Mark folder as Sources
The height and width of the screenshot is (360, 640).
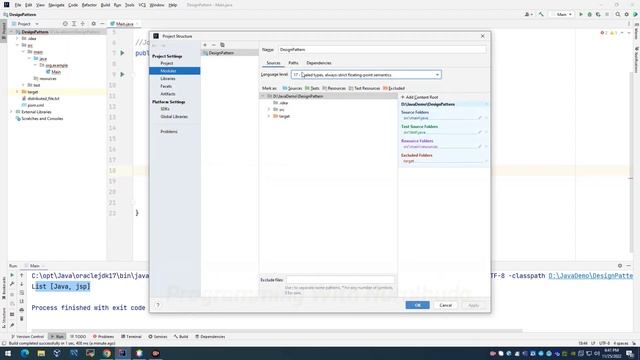292,88
